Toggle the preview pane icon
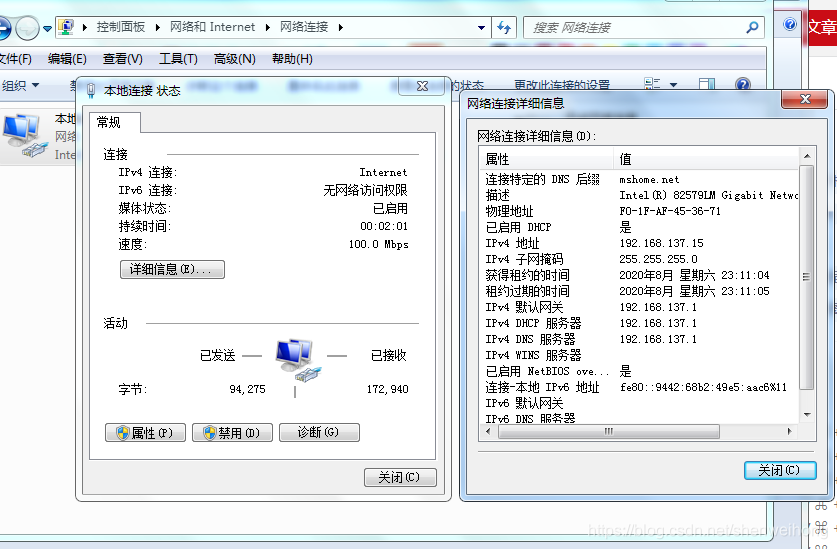Screen dimensions: 837x549 (x=707, y=84)
